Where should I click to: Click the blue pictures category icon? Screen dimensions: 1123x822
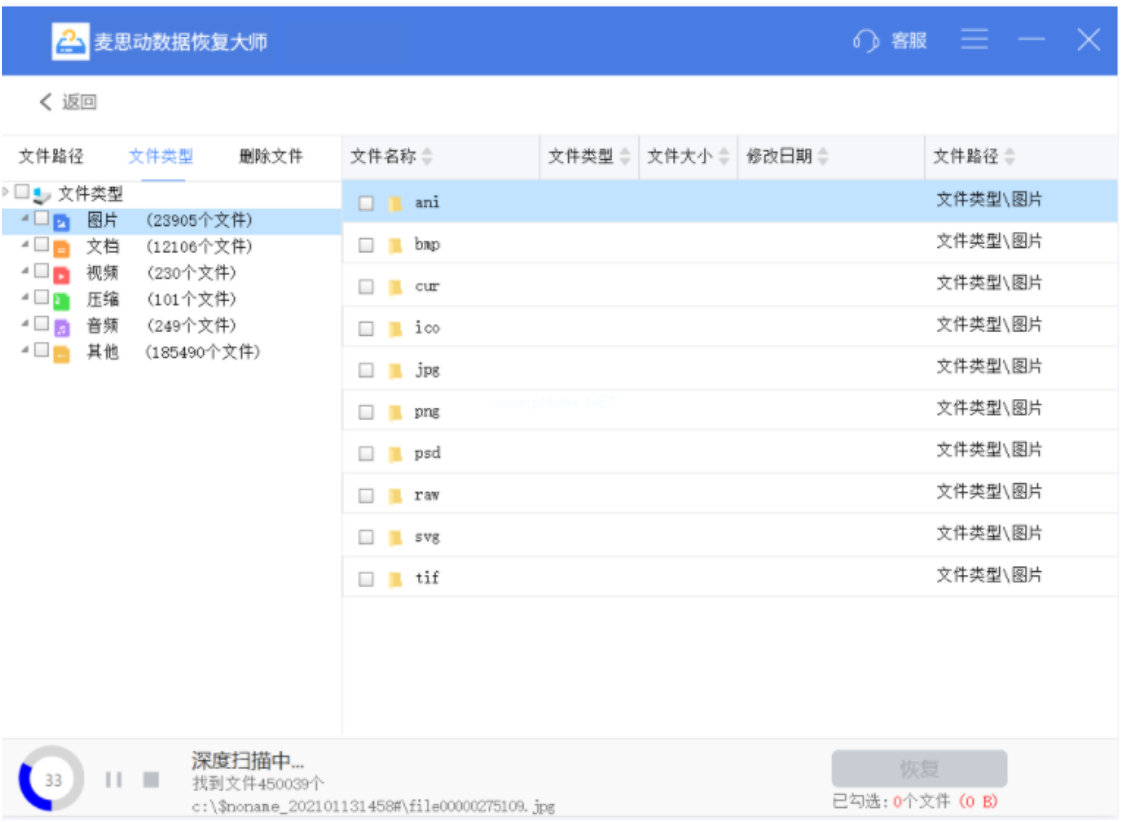[62, 222]
